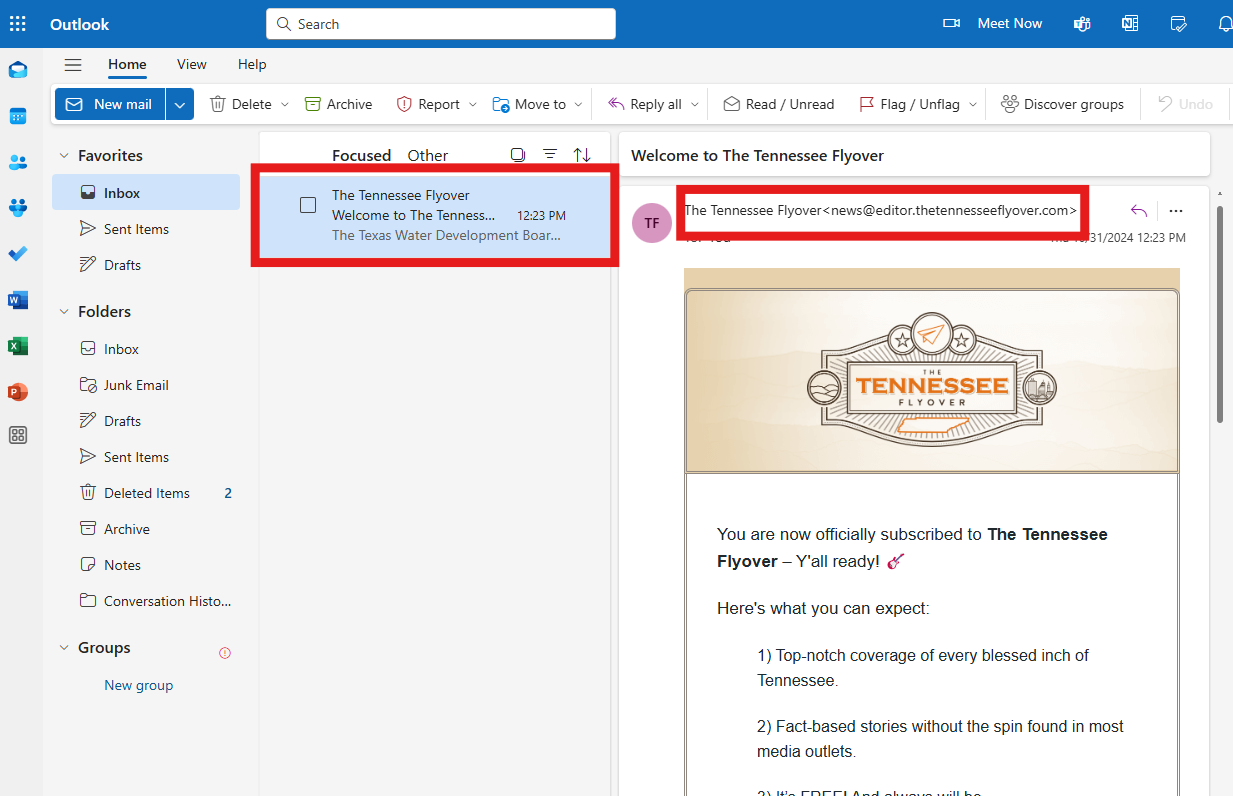The width and height of the screenshot is (1233, 796).
Task: Click Flag / Unflag in toolbar
Action: [909, 104]
